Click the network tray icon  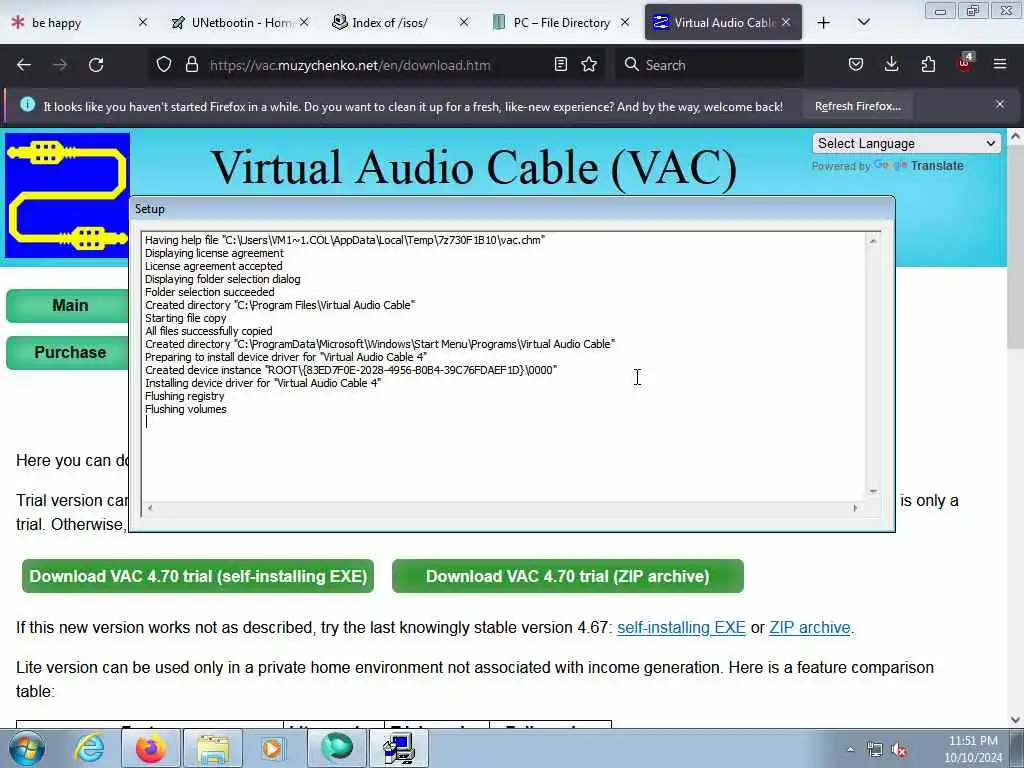tap(874, 750)
